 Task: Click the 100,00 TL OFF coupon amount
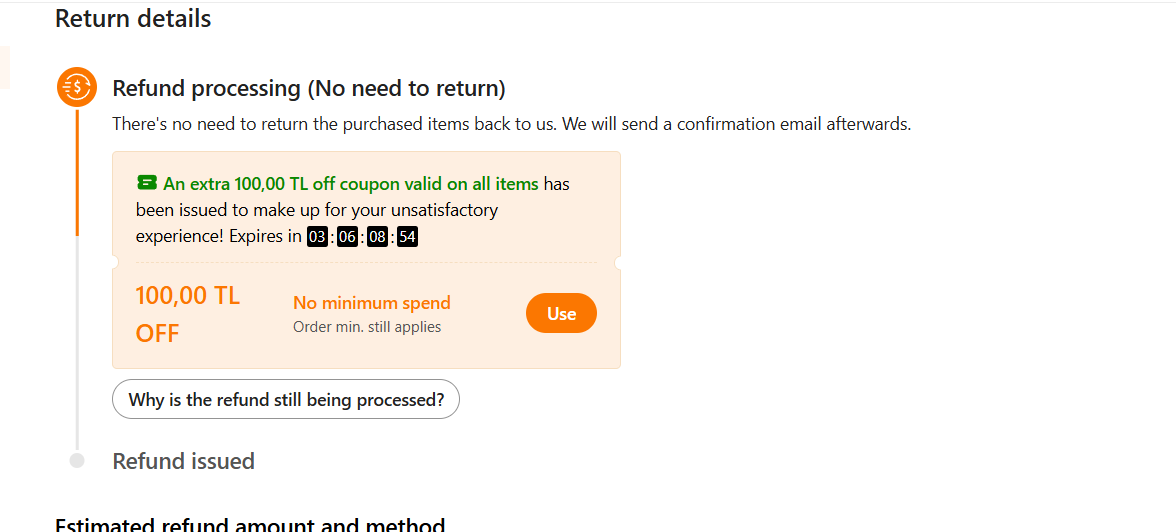click(x=188, y=314)
